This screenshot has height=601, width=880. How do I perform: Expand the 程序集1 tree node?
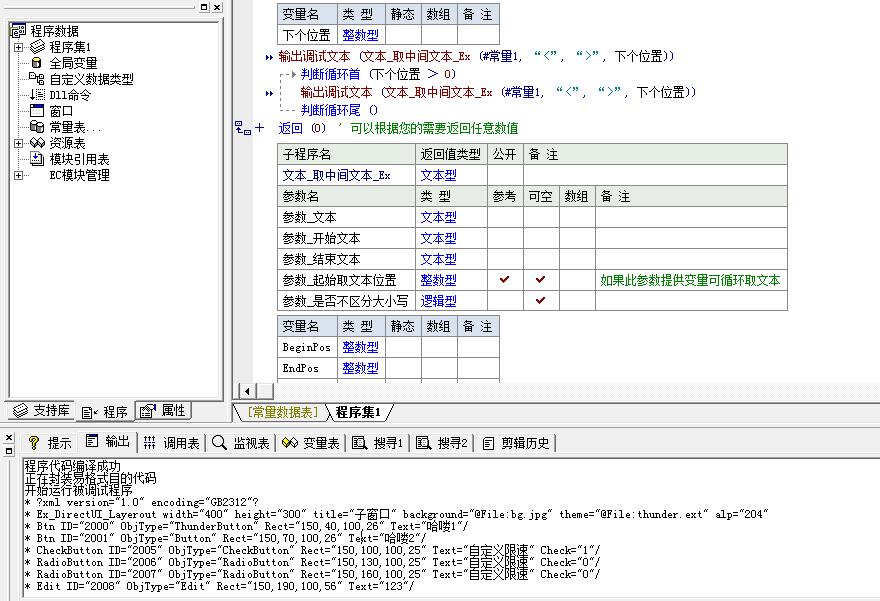[19, 47]
